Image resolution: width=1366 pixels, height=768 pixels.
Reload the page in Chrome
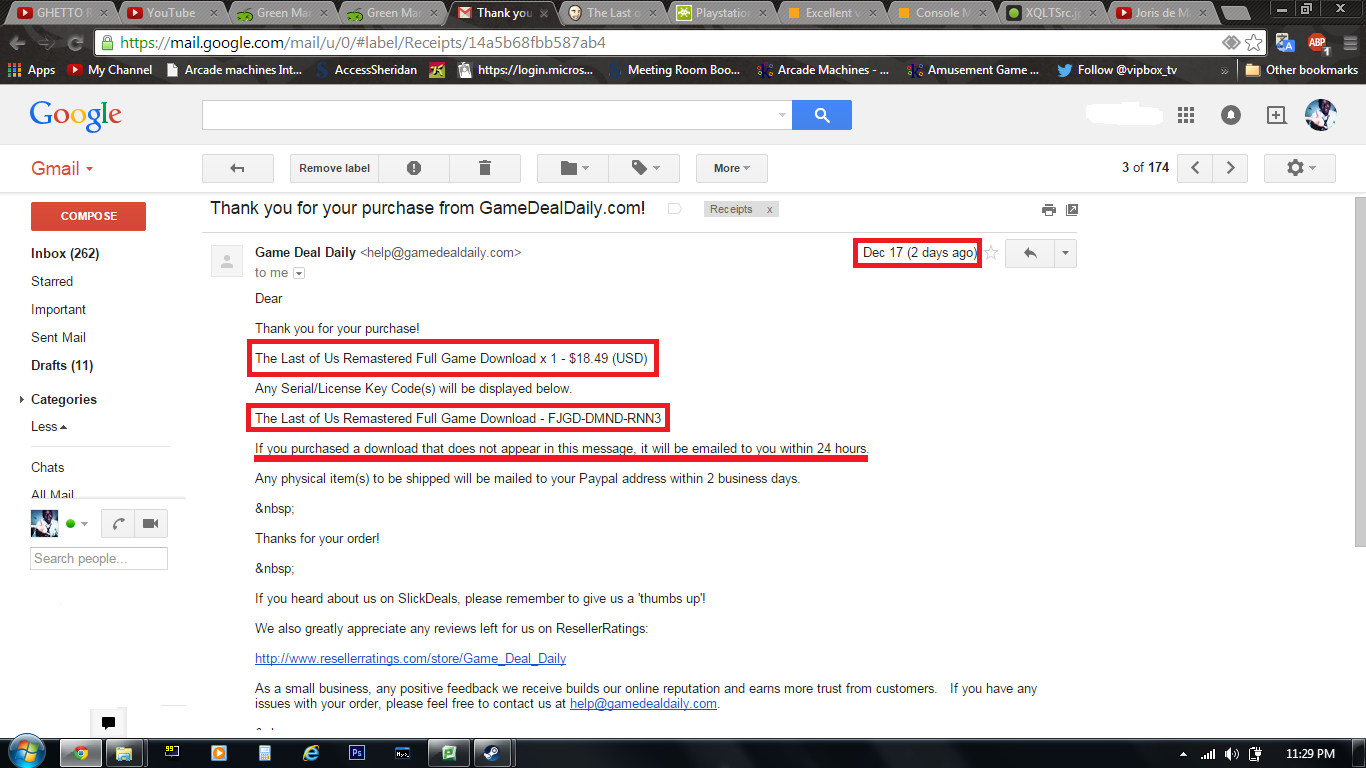(x=75, y=43)
